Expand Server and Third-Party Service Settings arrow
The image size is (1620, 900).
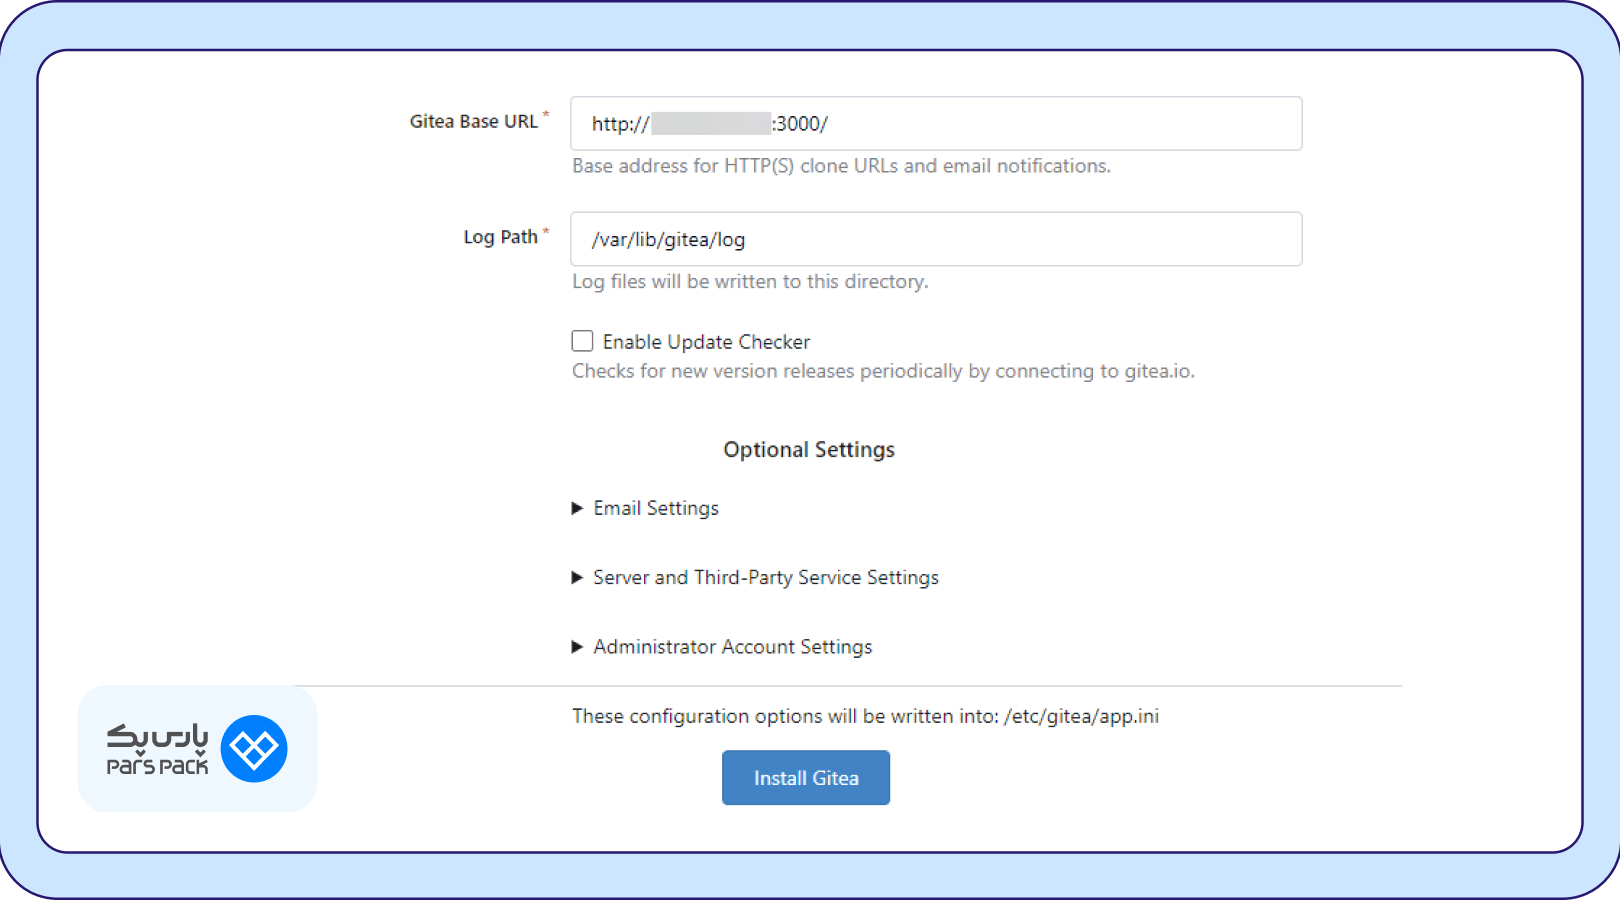tap(577, 578)
